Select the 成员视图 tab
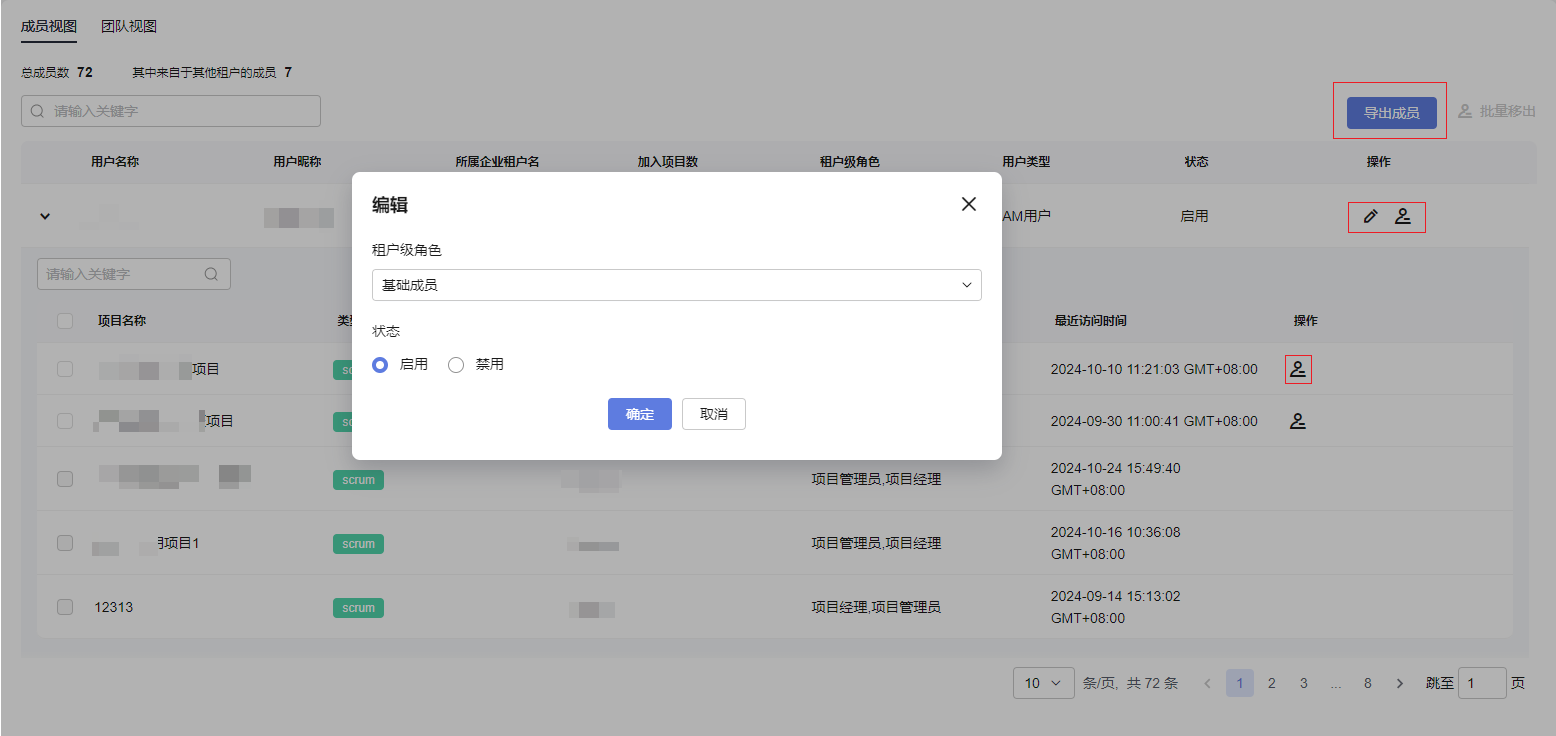 pyautogui.click(x=49, y=27)
